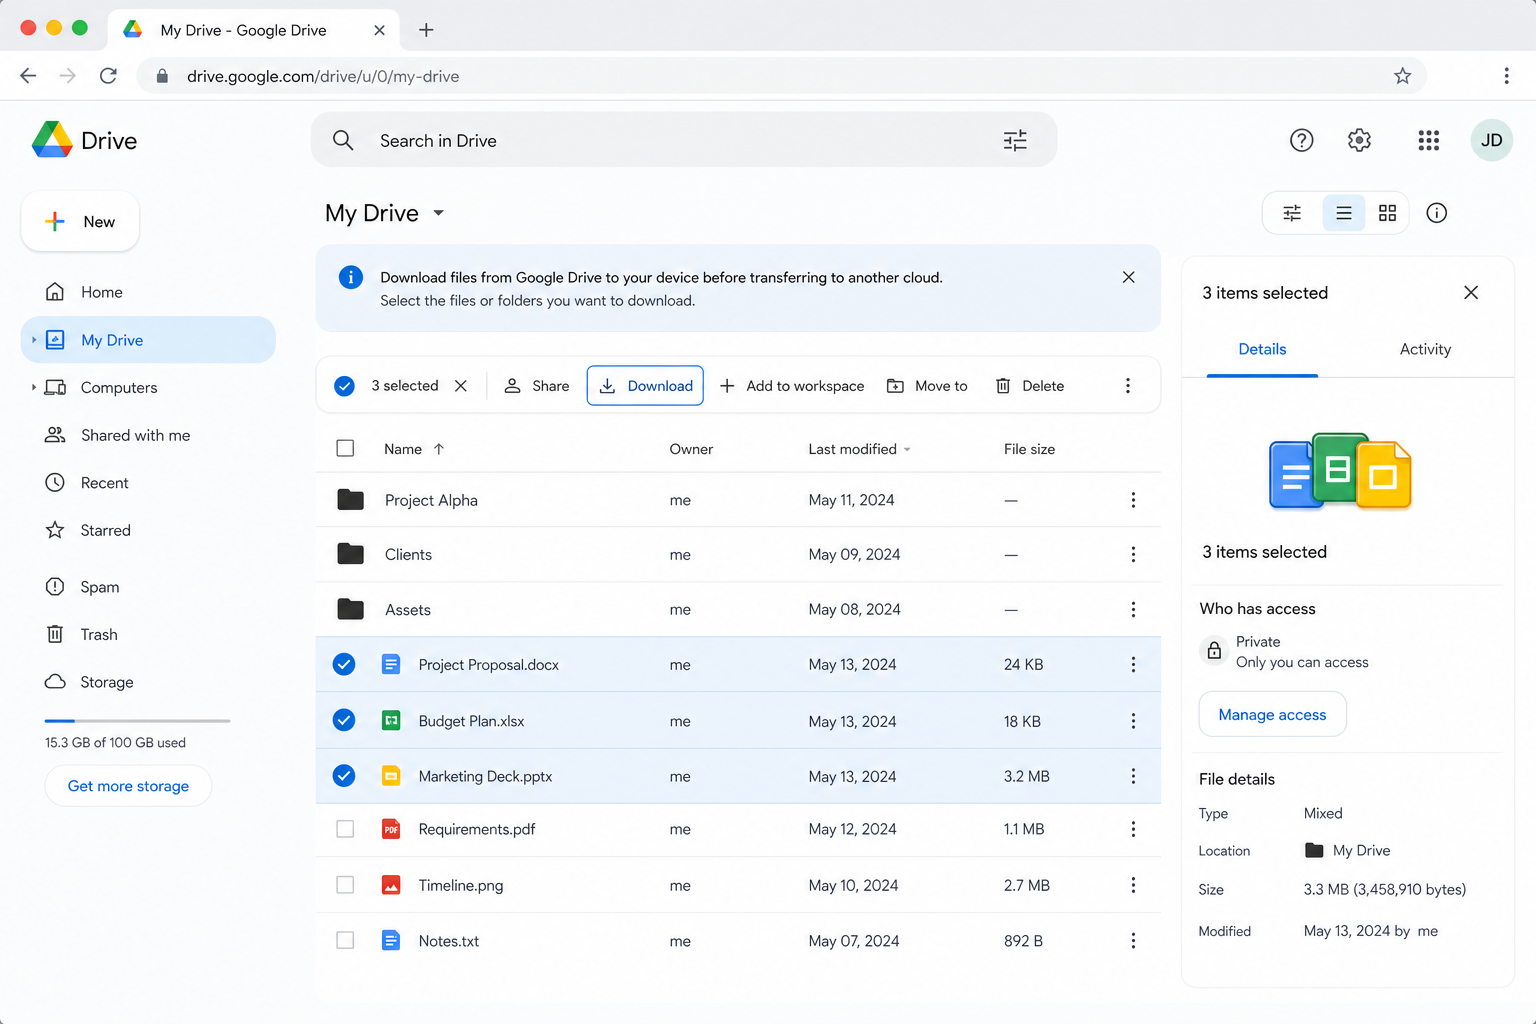This screenshot has height=1024, width=1536.
Task: Toggle the select-all header checkbox
Action: pyautogui.click(x=345, y=448)
